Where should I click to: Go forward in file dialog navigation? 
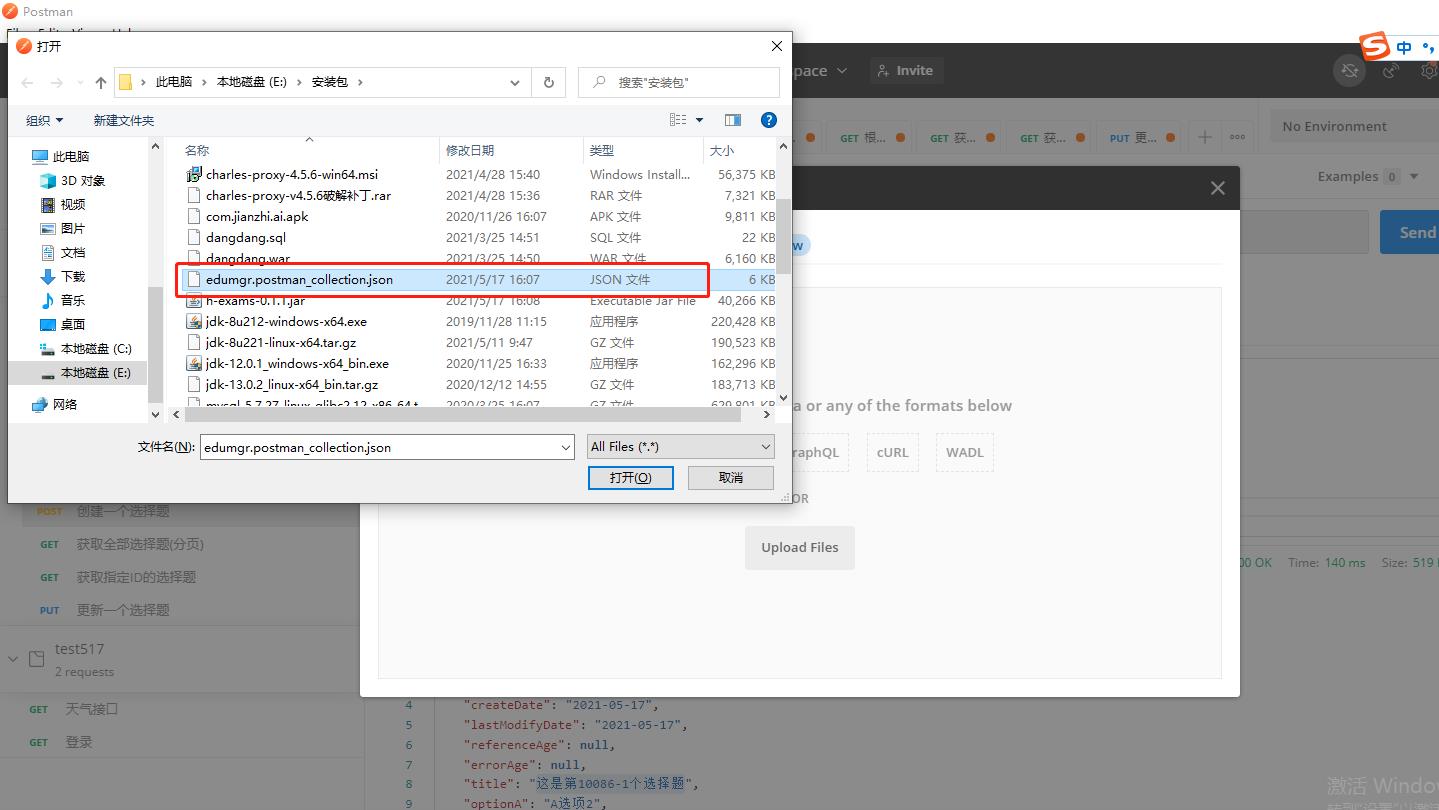tap(57, 82)
